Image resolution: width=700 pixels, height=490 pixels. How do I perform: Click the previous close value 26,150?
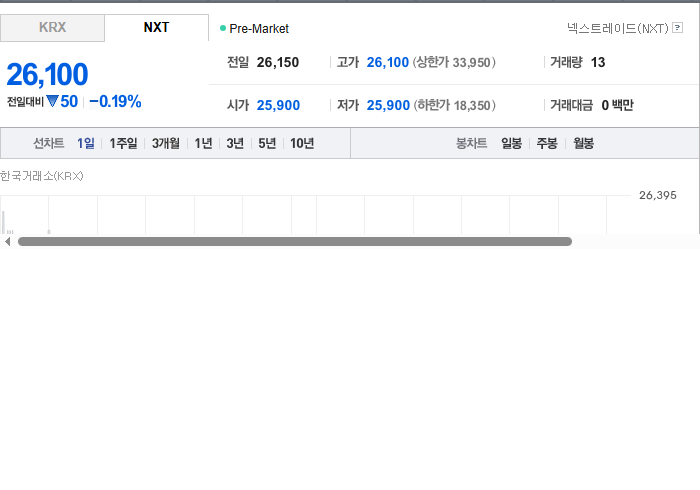(x=278, y=62)
